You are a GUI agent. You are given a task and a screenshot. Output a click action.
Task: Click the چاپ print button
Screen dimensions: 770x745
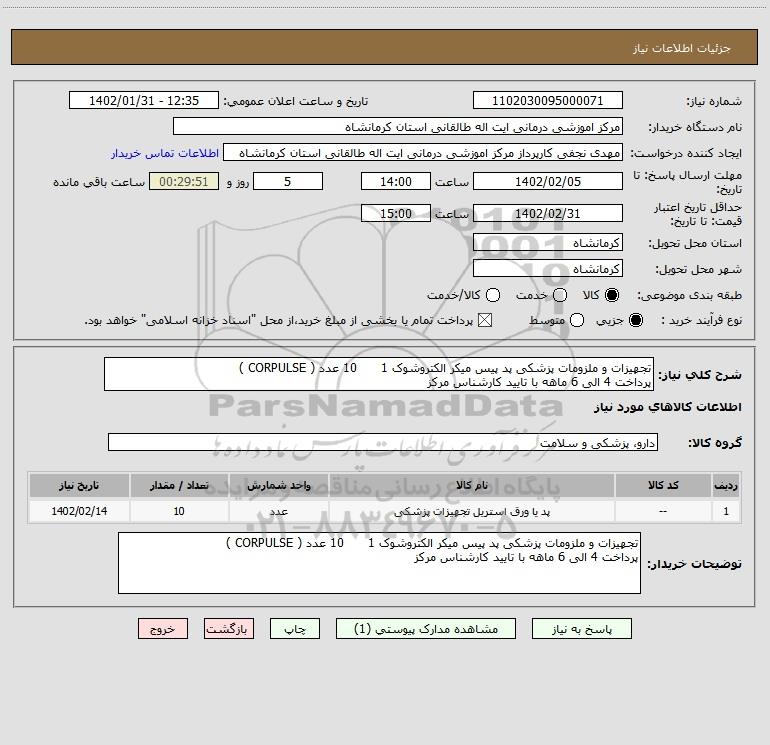295,629
